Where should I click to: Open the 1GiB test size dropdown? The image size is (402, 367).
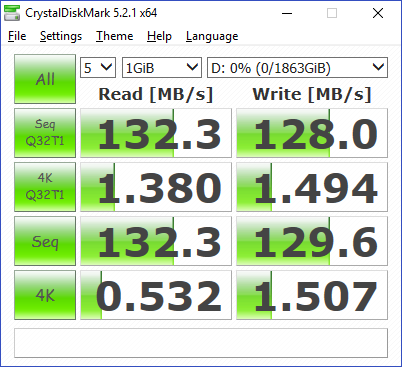[162, 68]
